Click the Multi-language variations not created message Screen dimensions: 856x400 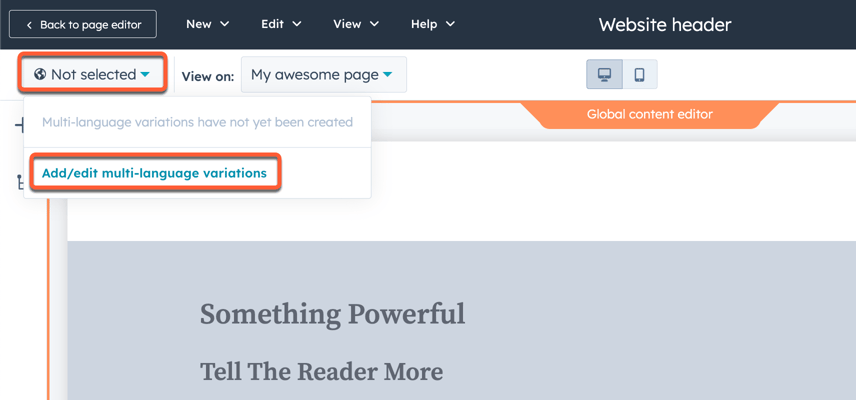197,122
